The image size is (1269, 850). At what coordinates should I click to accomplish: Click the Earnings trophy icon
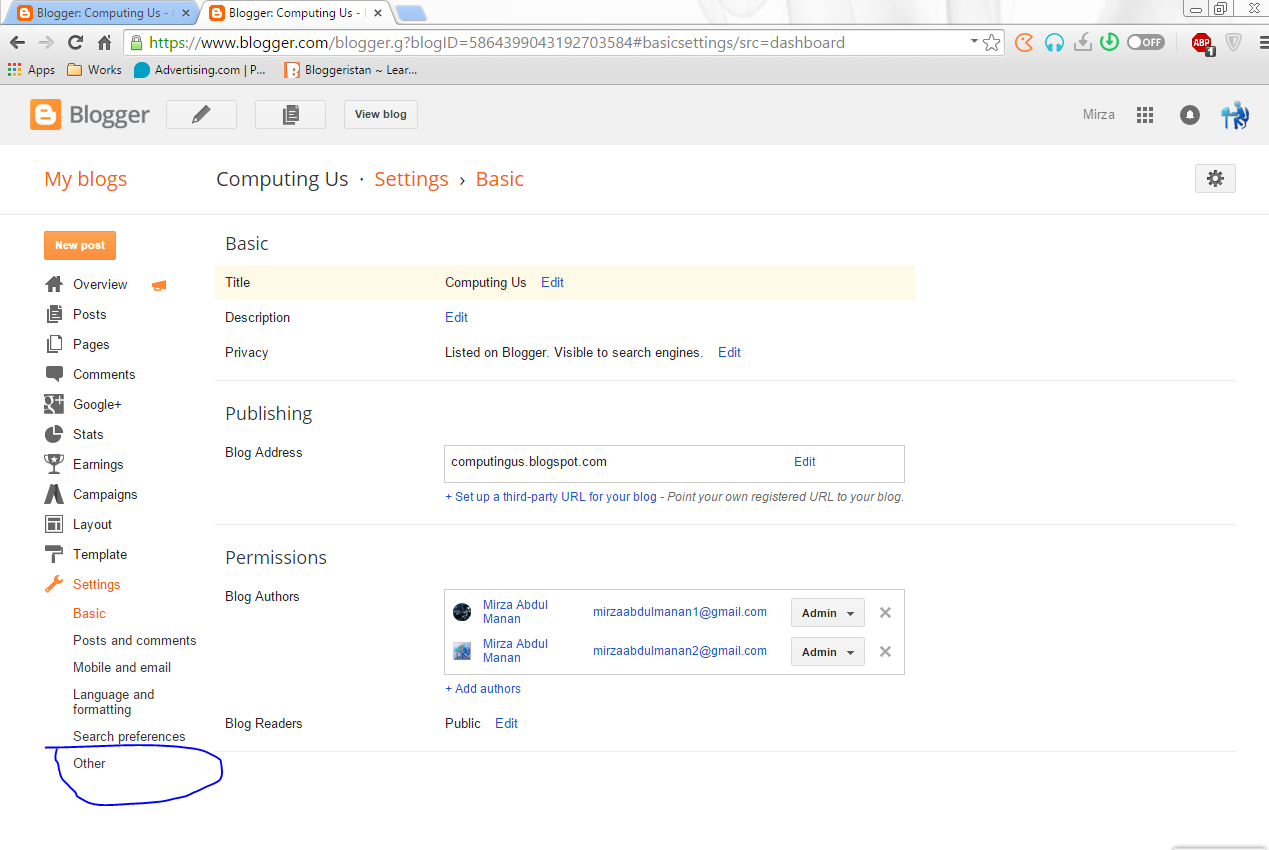coord(54,464)
